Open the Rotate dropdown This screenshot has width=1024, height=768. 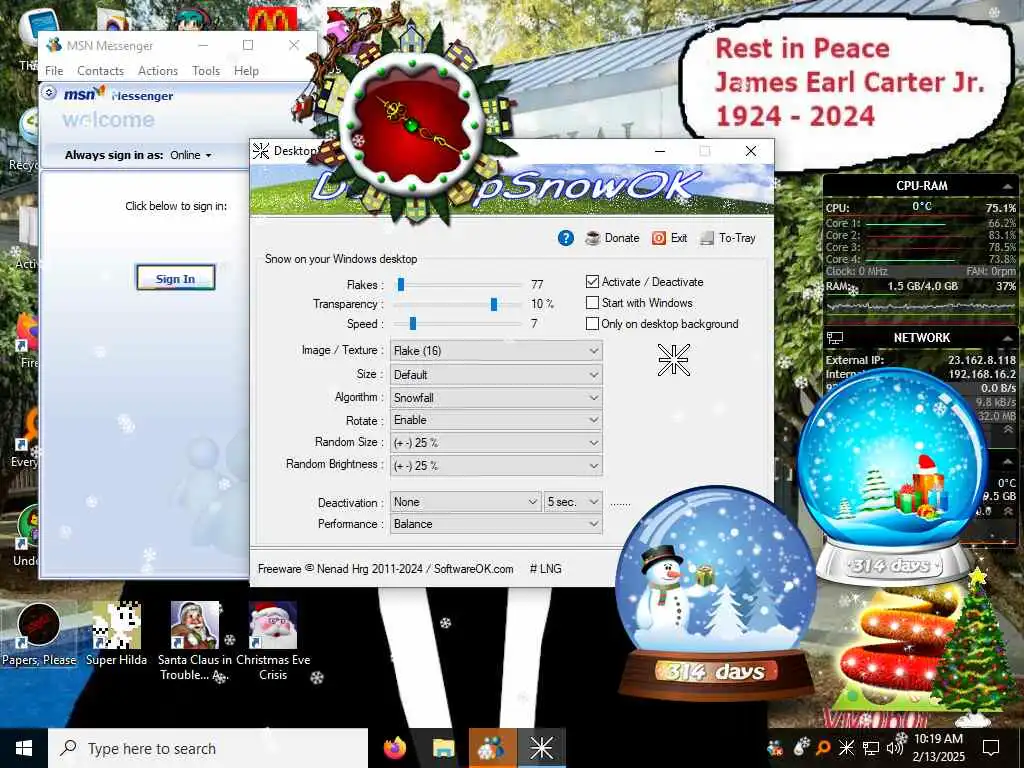click(496, 420)
